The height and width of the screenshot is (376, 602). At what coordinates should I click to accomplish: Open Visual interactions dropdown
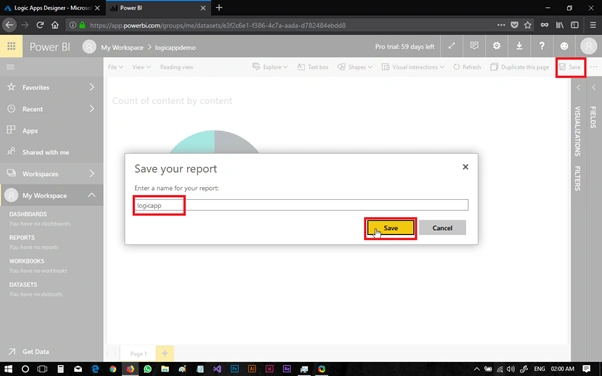(413, 67)
